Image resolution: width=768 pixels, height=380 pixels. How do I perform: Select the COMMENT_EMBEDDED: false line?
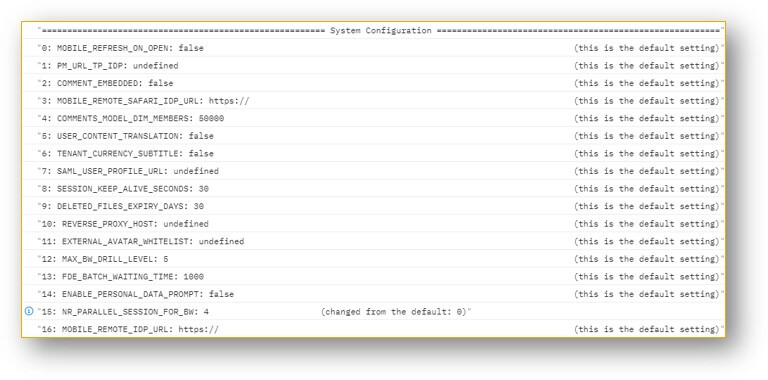coord(374,83)
